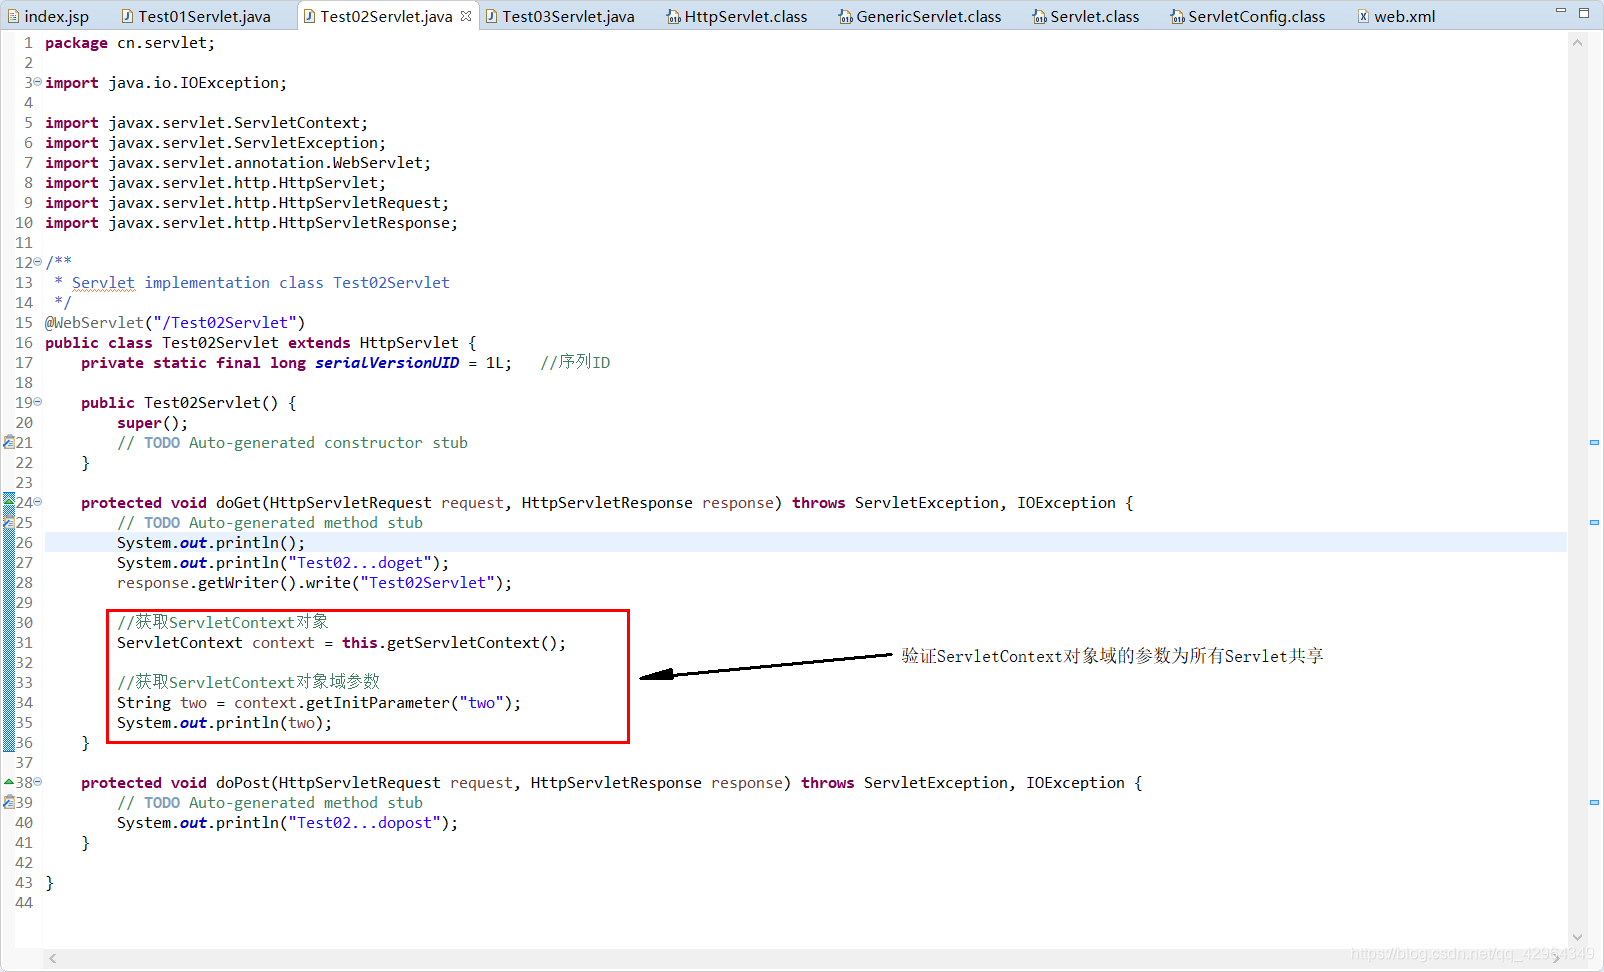Click the GenericServlet.class file icon

click(846, 16)
